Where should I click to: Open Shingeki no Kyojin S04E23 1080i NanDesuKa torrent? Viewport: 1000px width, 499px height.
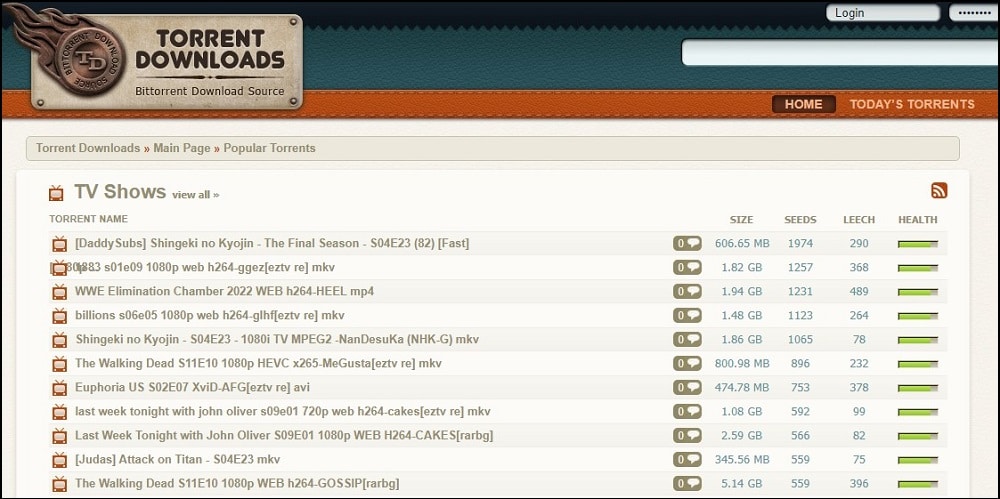[277, 339]
